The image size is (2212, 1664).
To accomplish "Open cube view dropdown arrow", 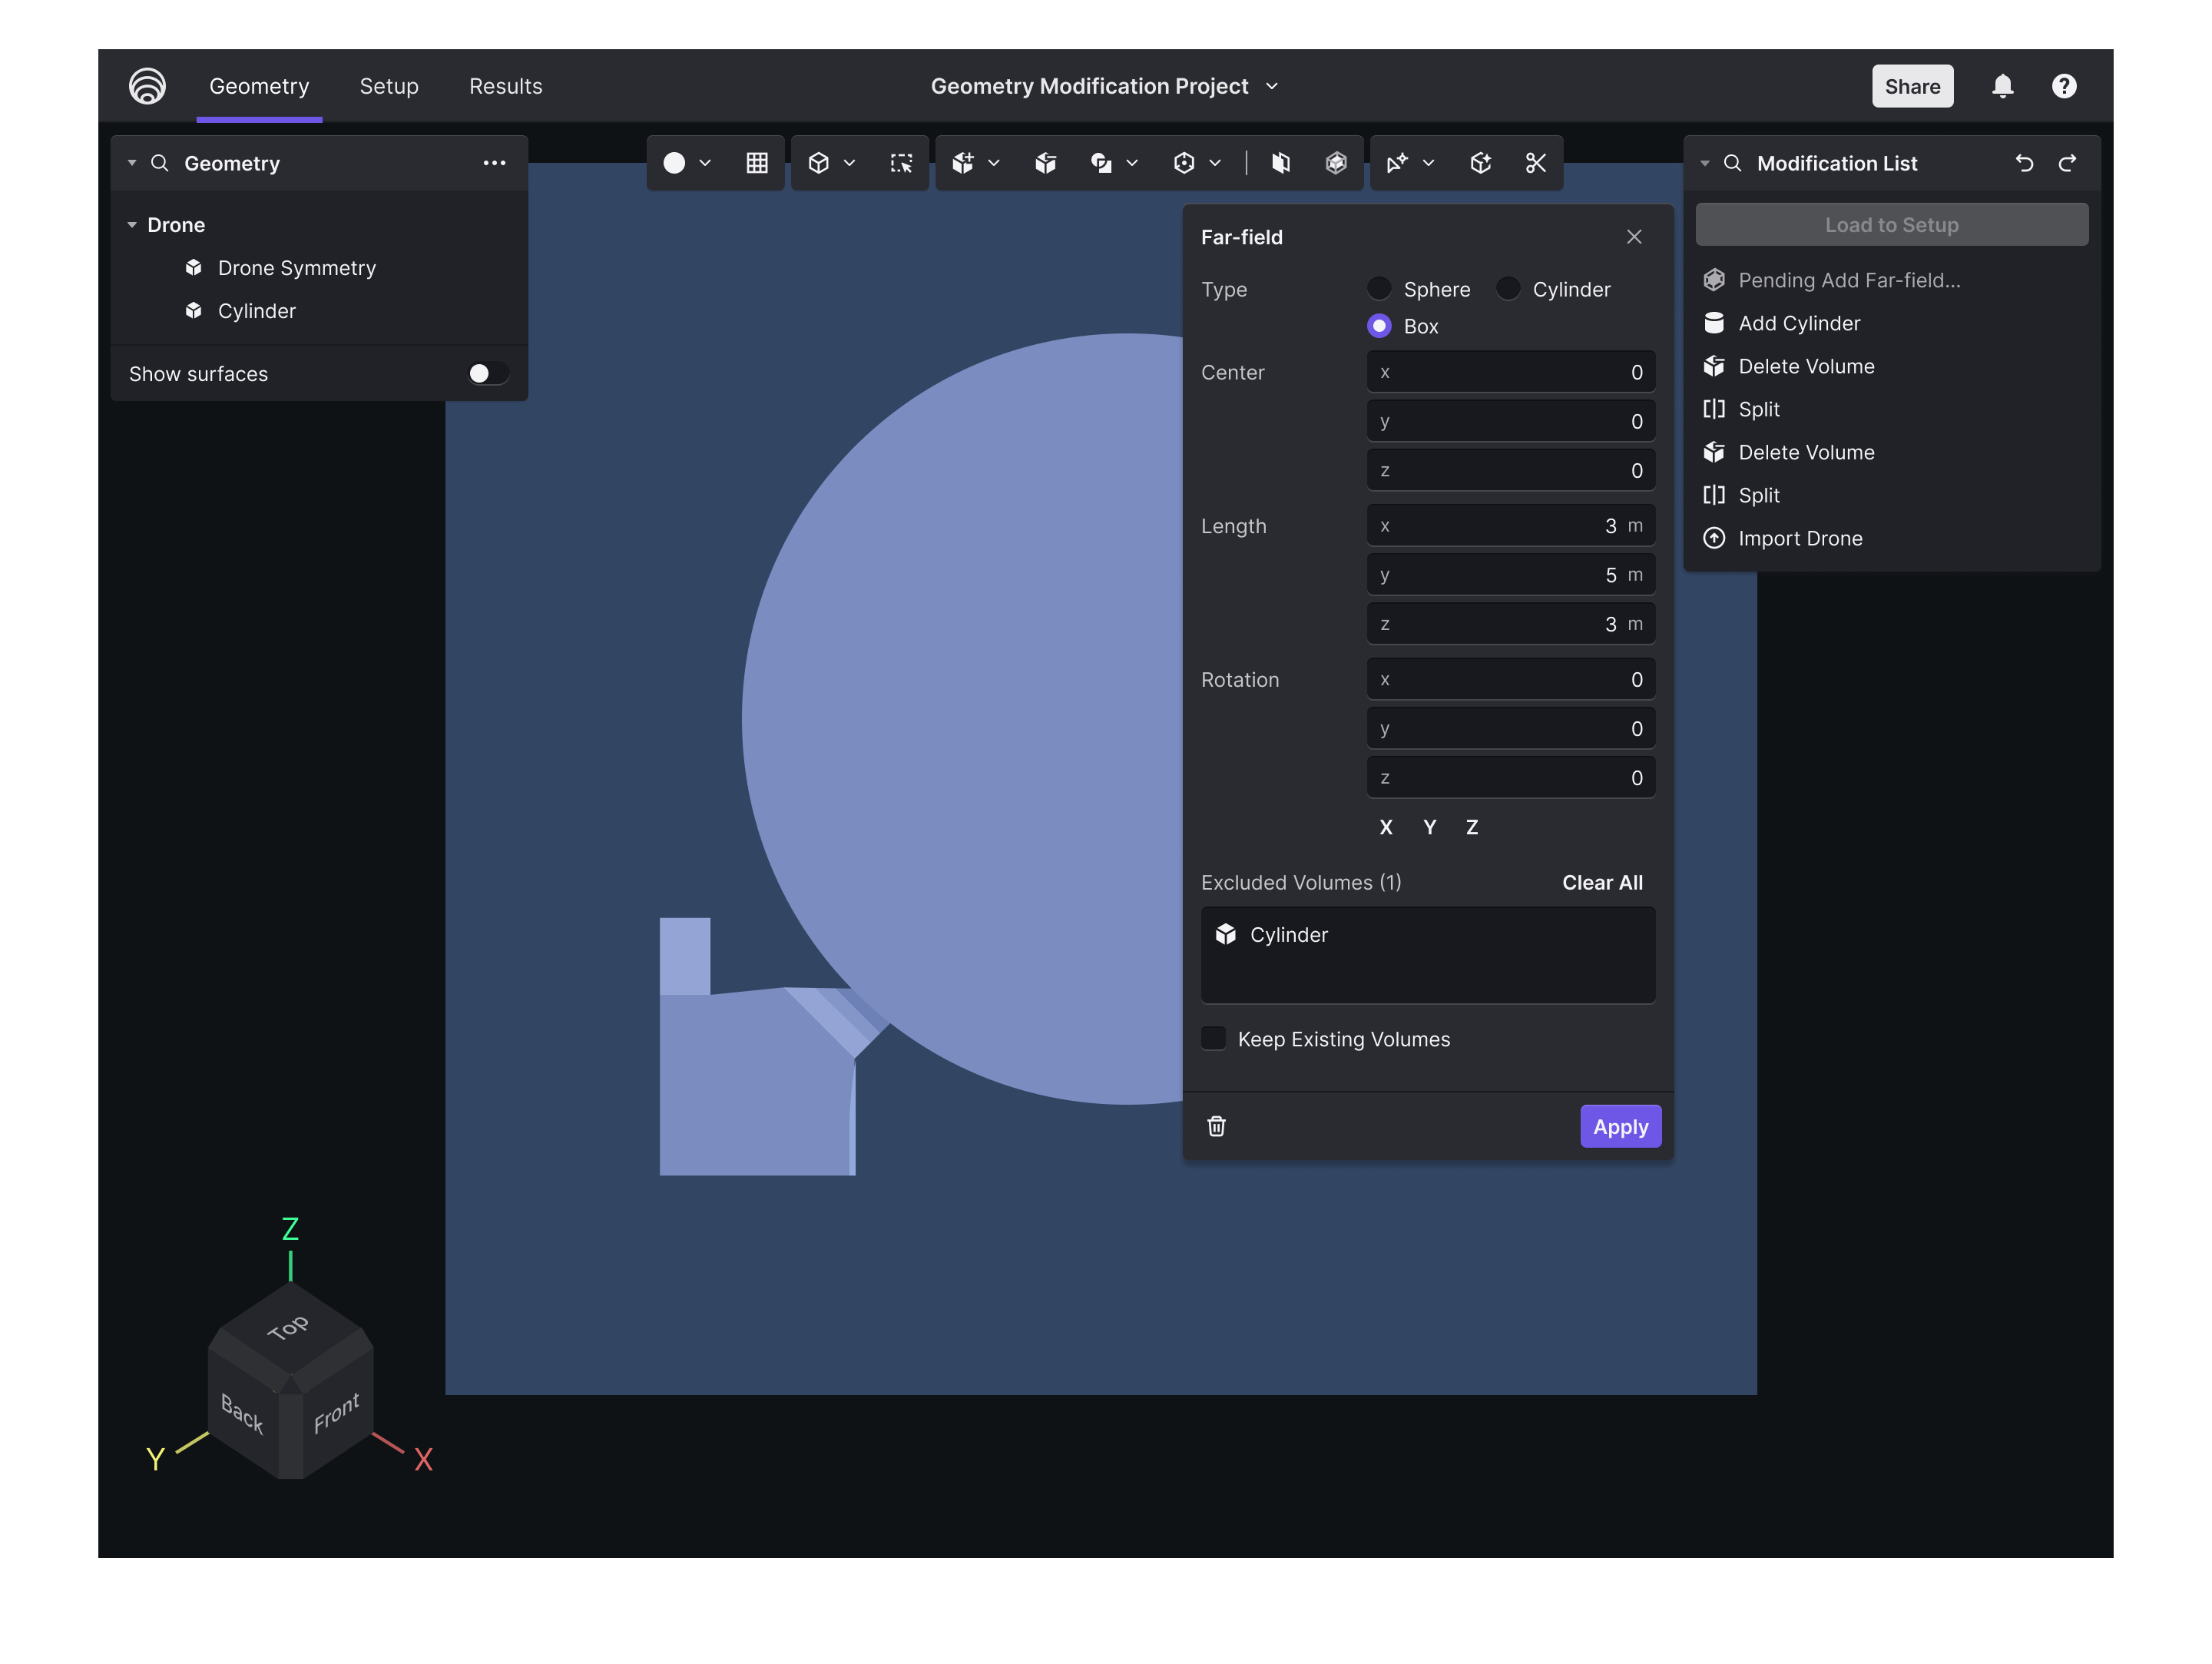I will point(849,163).
